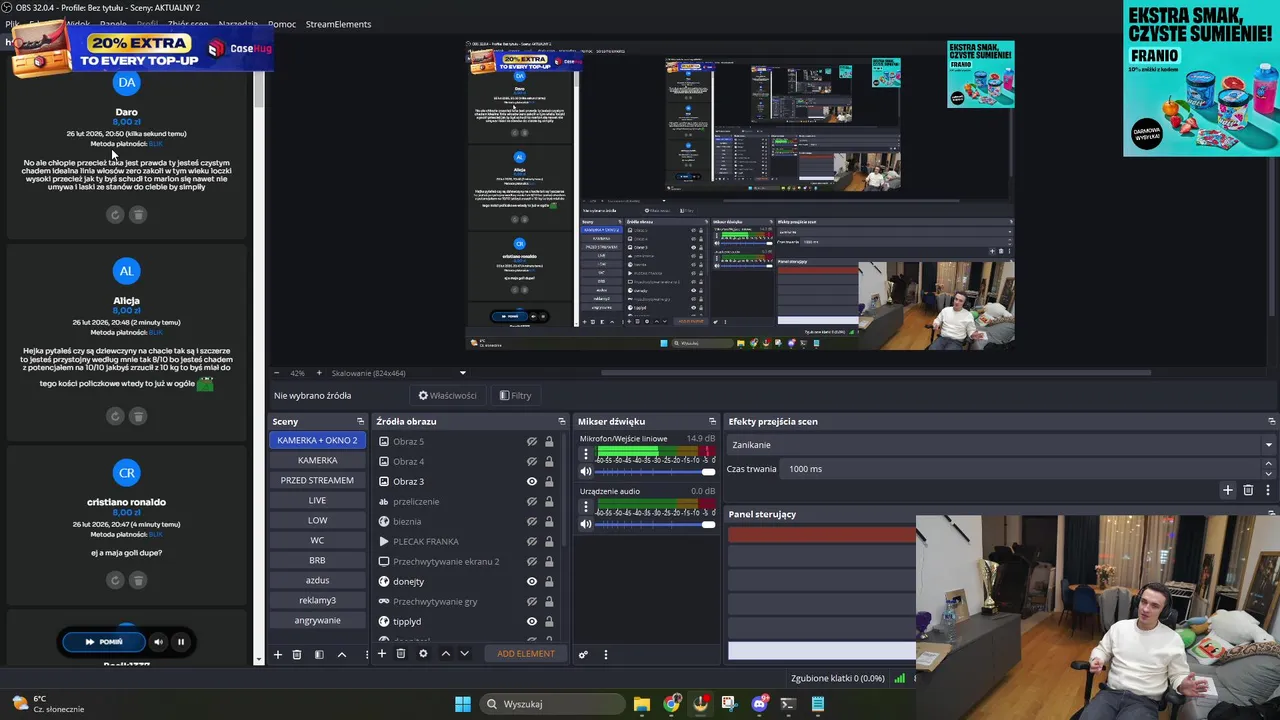Delete Alicja's donation with the trash icon
Screen dimensions: 1280x720
coord(138,416)
